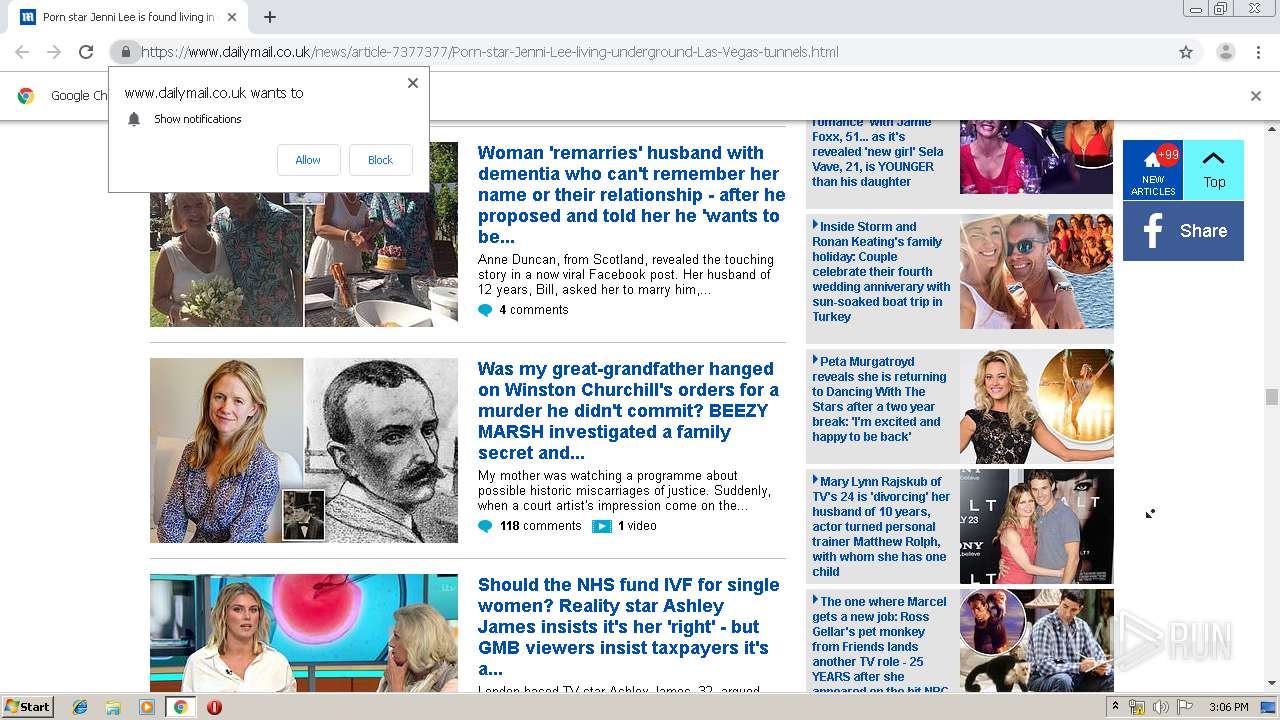This screenshot has width=1280, height=720.
Task: Switch to Chrome taskbar icon
Action: (180, 707)
